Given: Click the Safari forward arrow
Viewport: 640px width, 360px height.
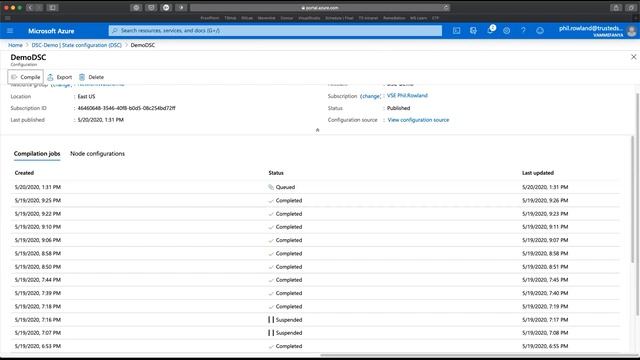Looking at the screenshot, I should pos(39,7).
